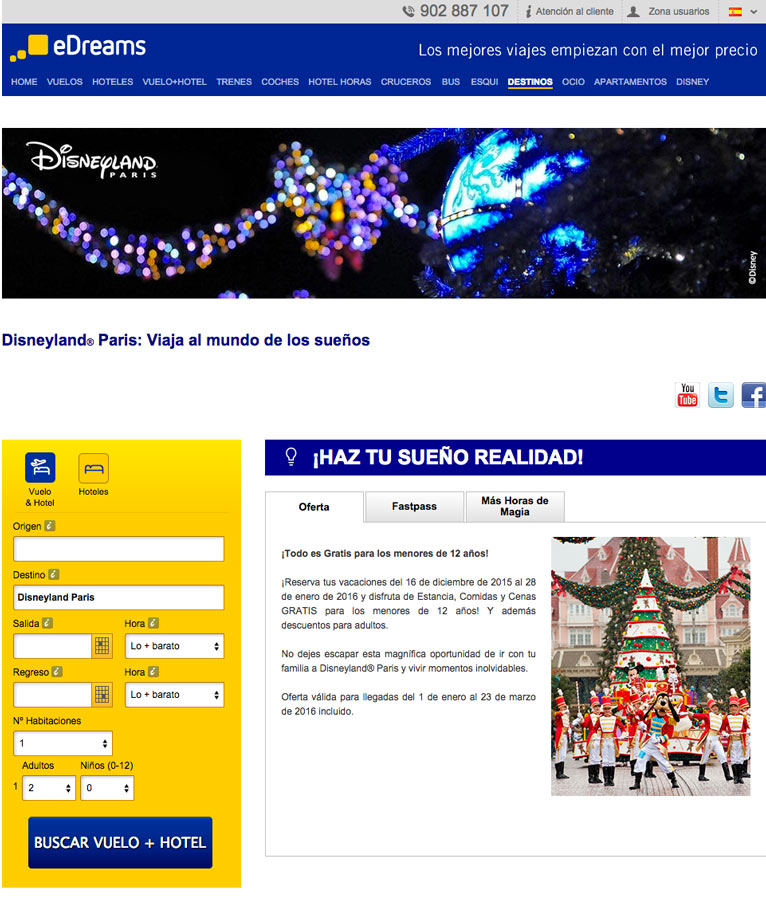
Task: Go to HOME in the navigation bar
Action: 24,82
